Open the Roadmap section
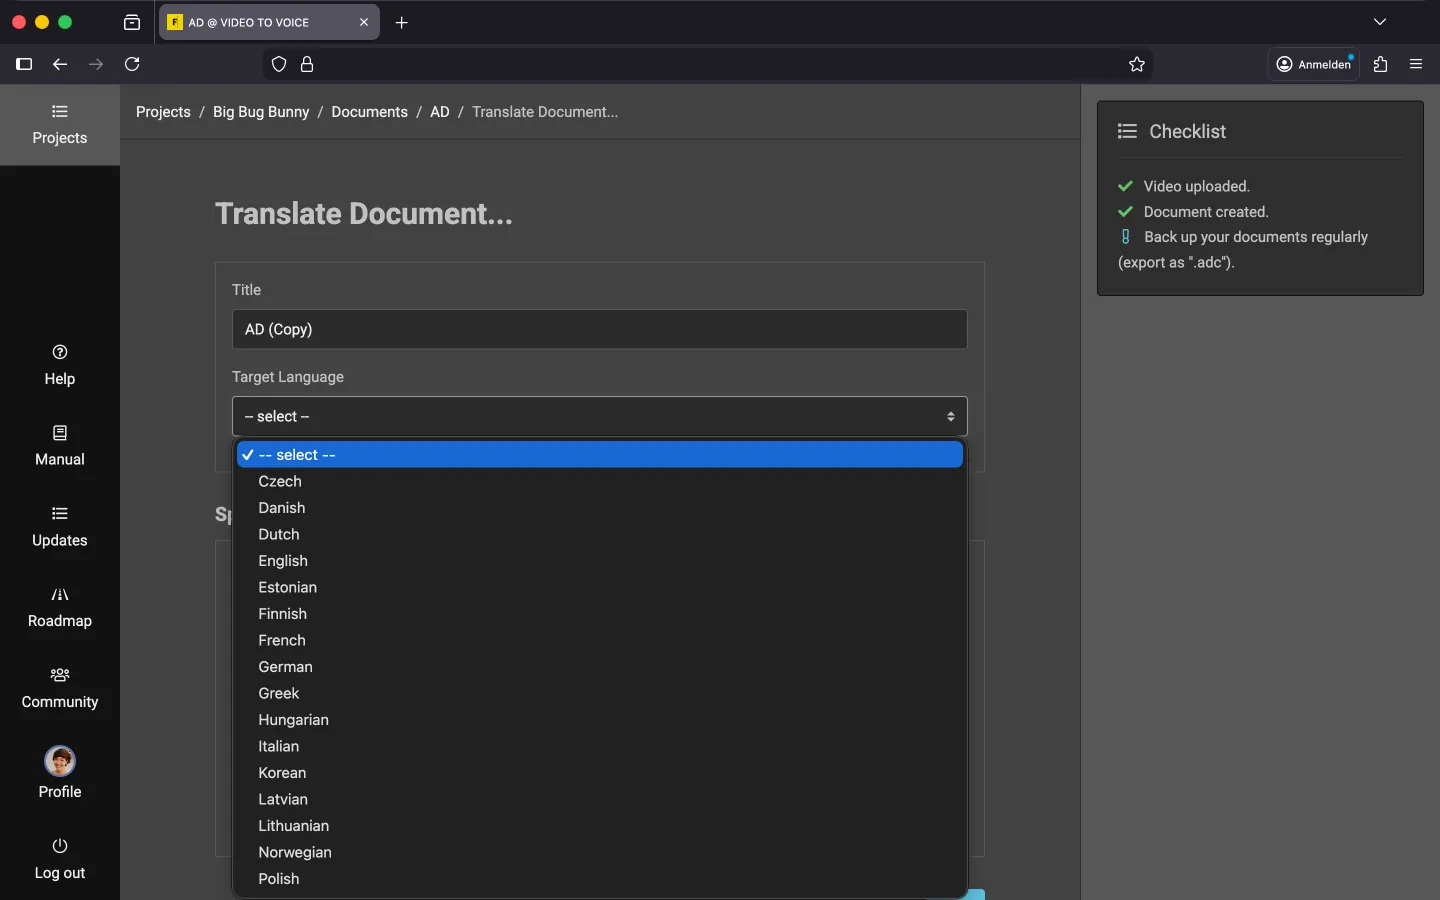 point(60,607)
